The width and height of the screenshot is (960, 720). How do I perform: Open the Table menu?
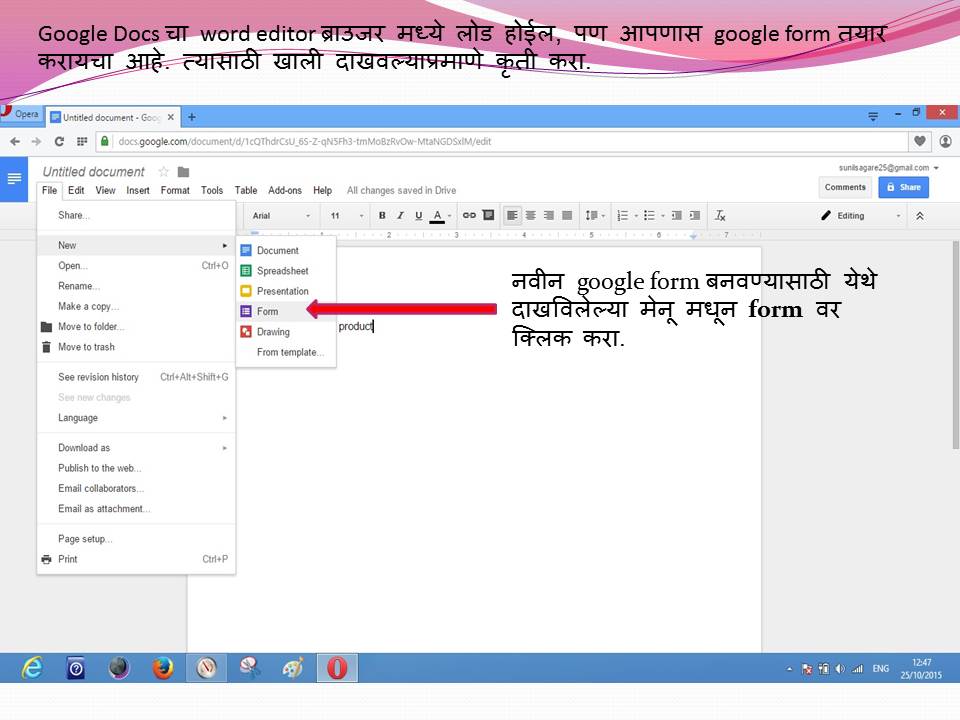(246, 190)
